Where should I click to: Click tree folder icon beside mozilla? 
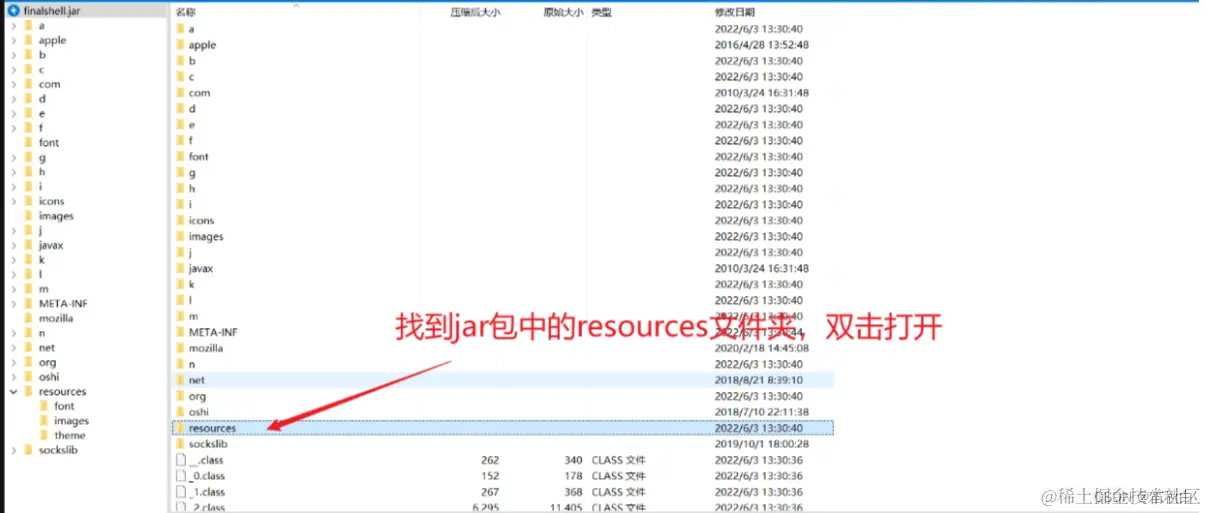(x=29, y=319)
